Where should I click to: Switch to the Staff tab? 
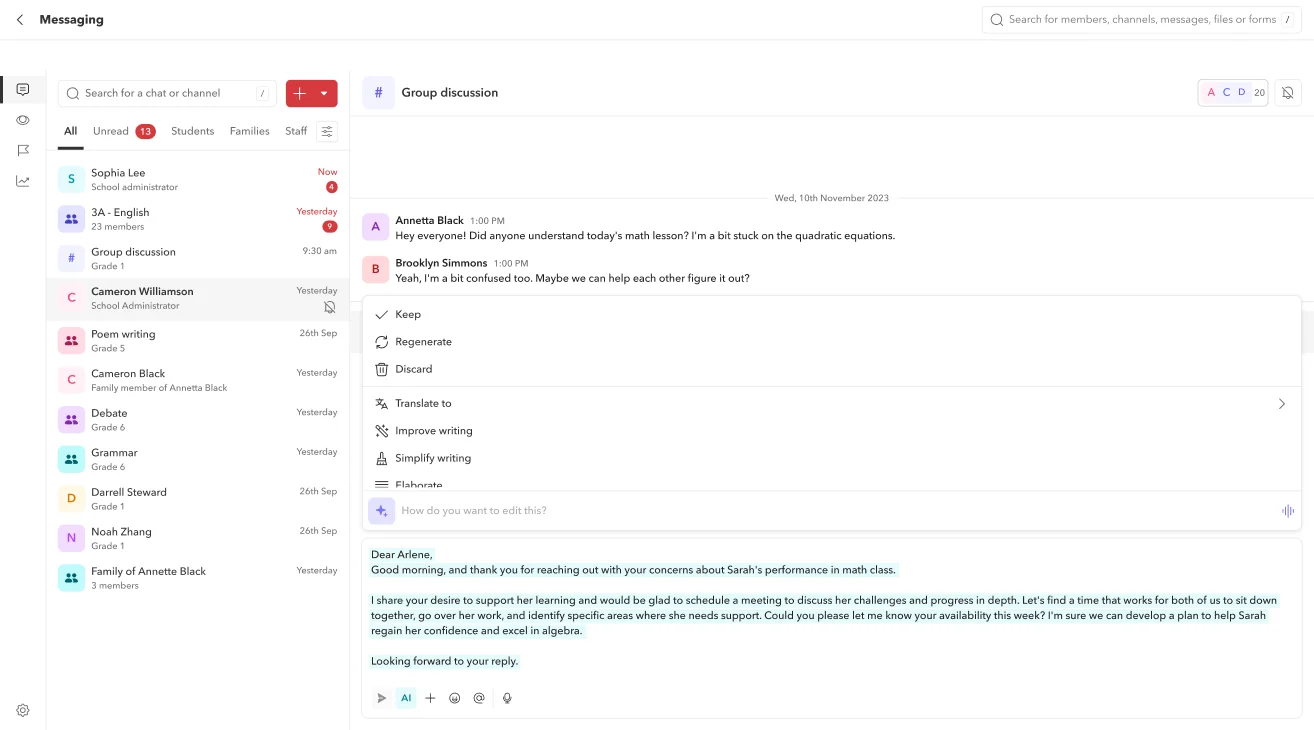(296, 131)
